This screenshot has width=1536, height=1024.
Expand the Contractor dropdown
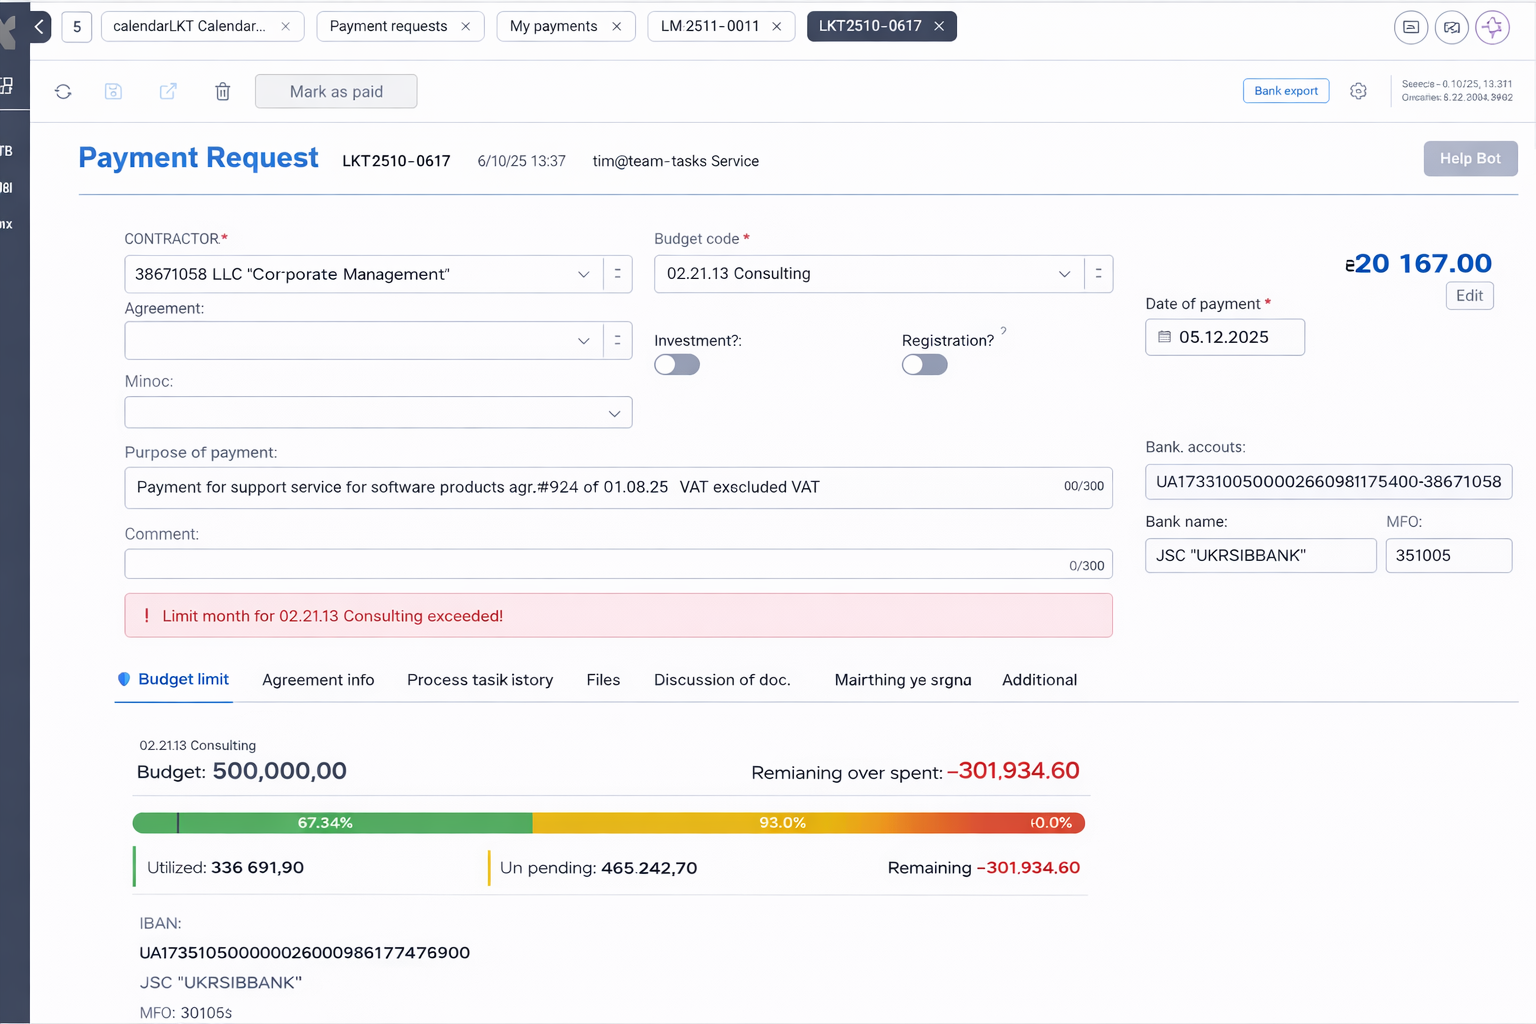pyautogui.click(x=583, y=274)
